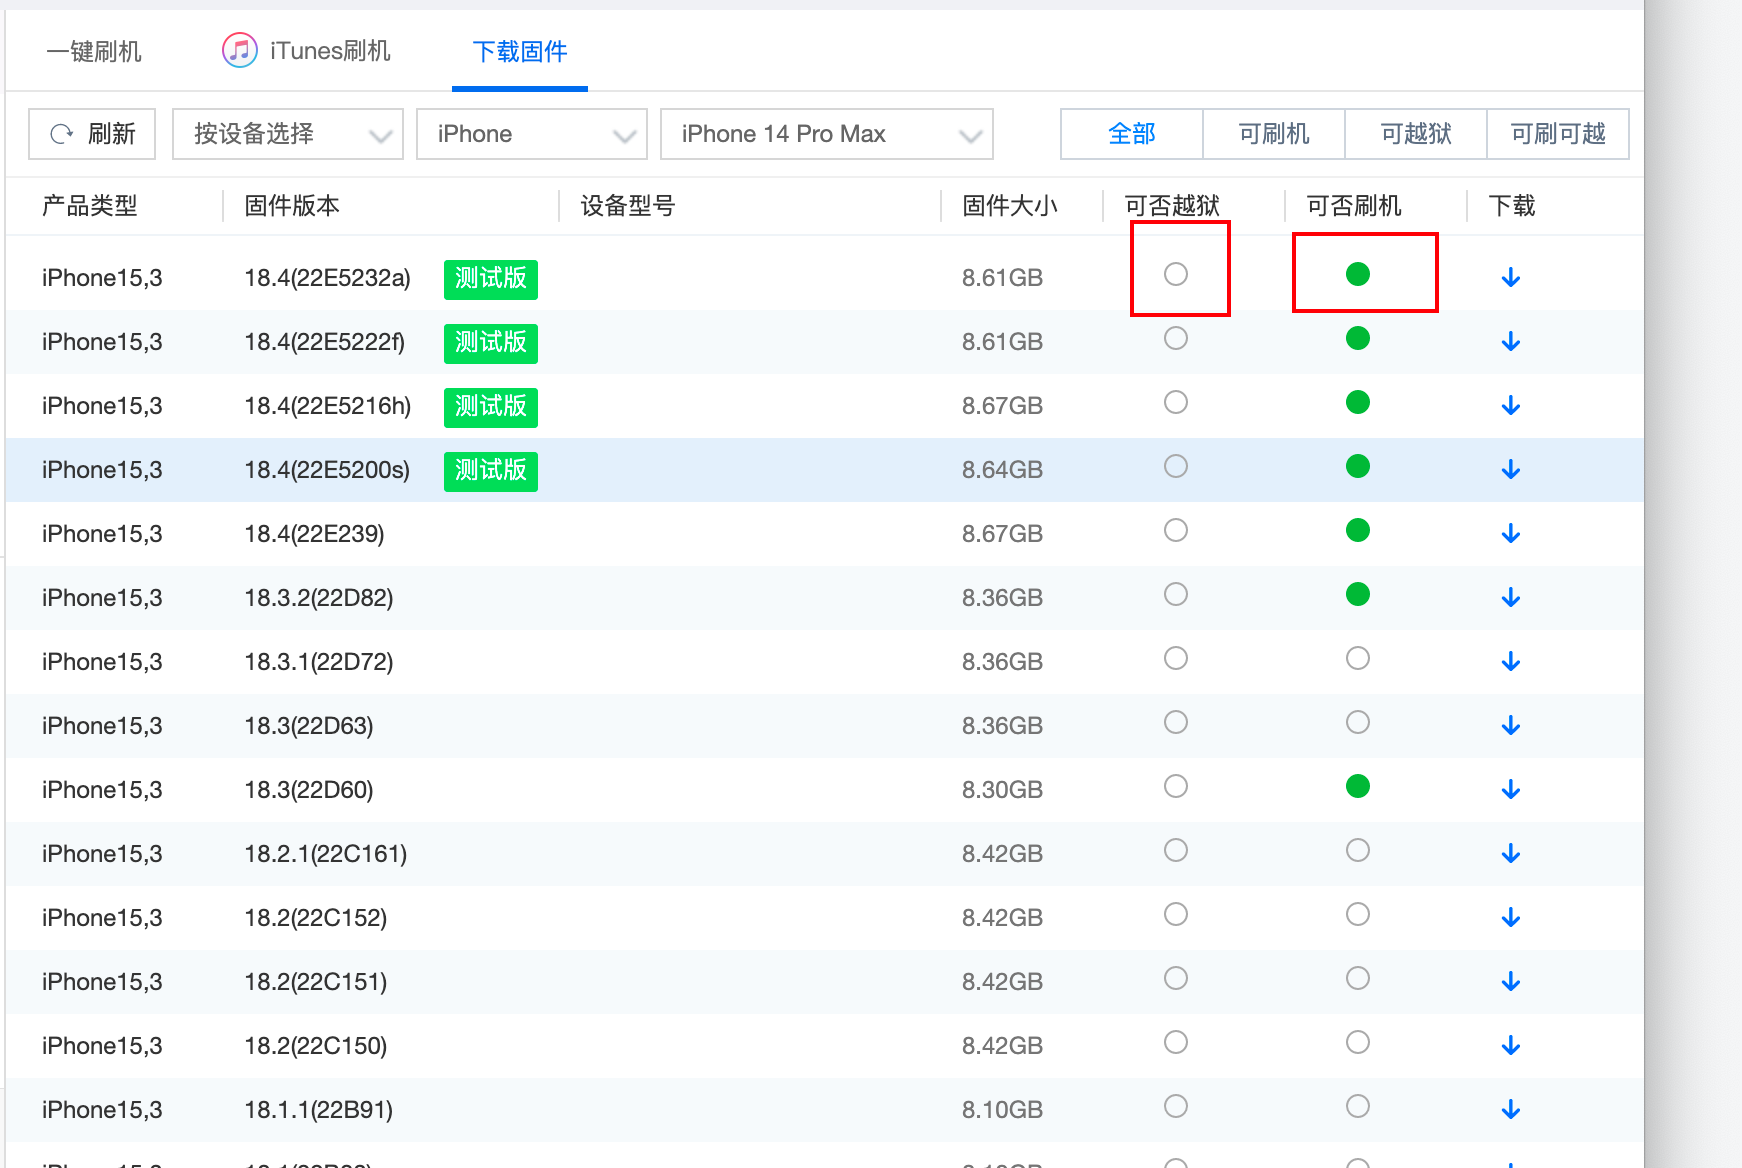Download the 18.4(22E239) firmware
1742x1168 pixels.
click(x=1510, y=533)
